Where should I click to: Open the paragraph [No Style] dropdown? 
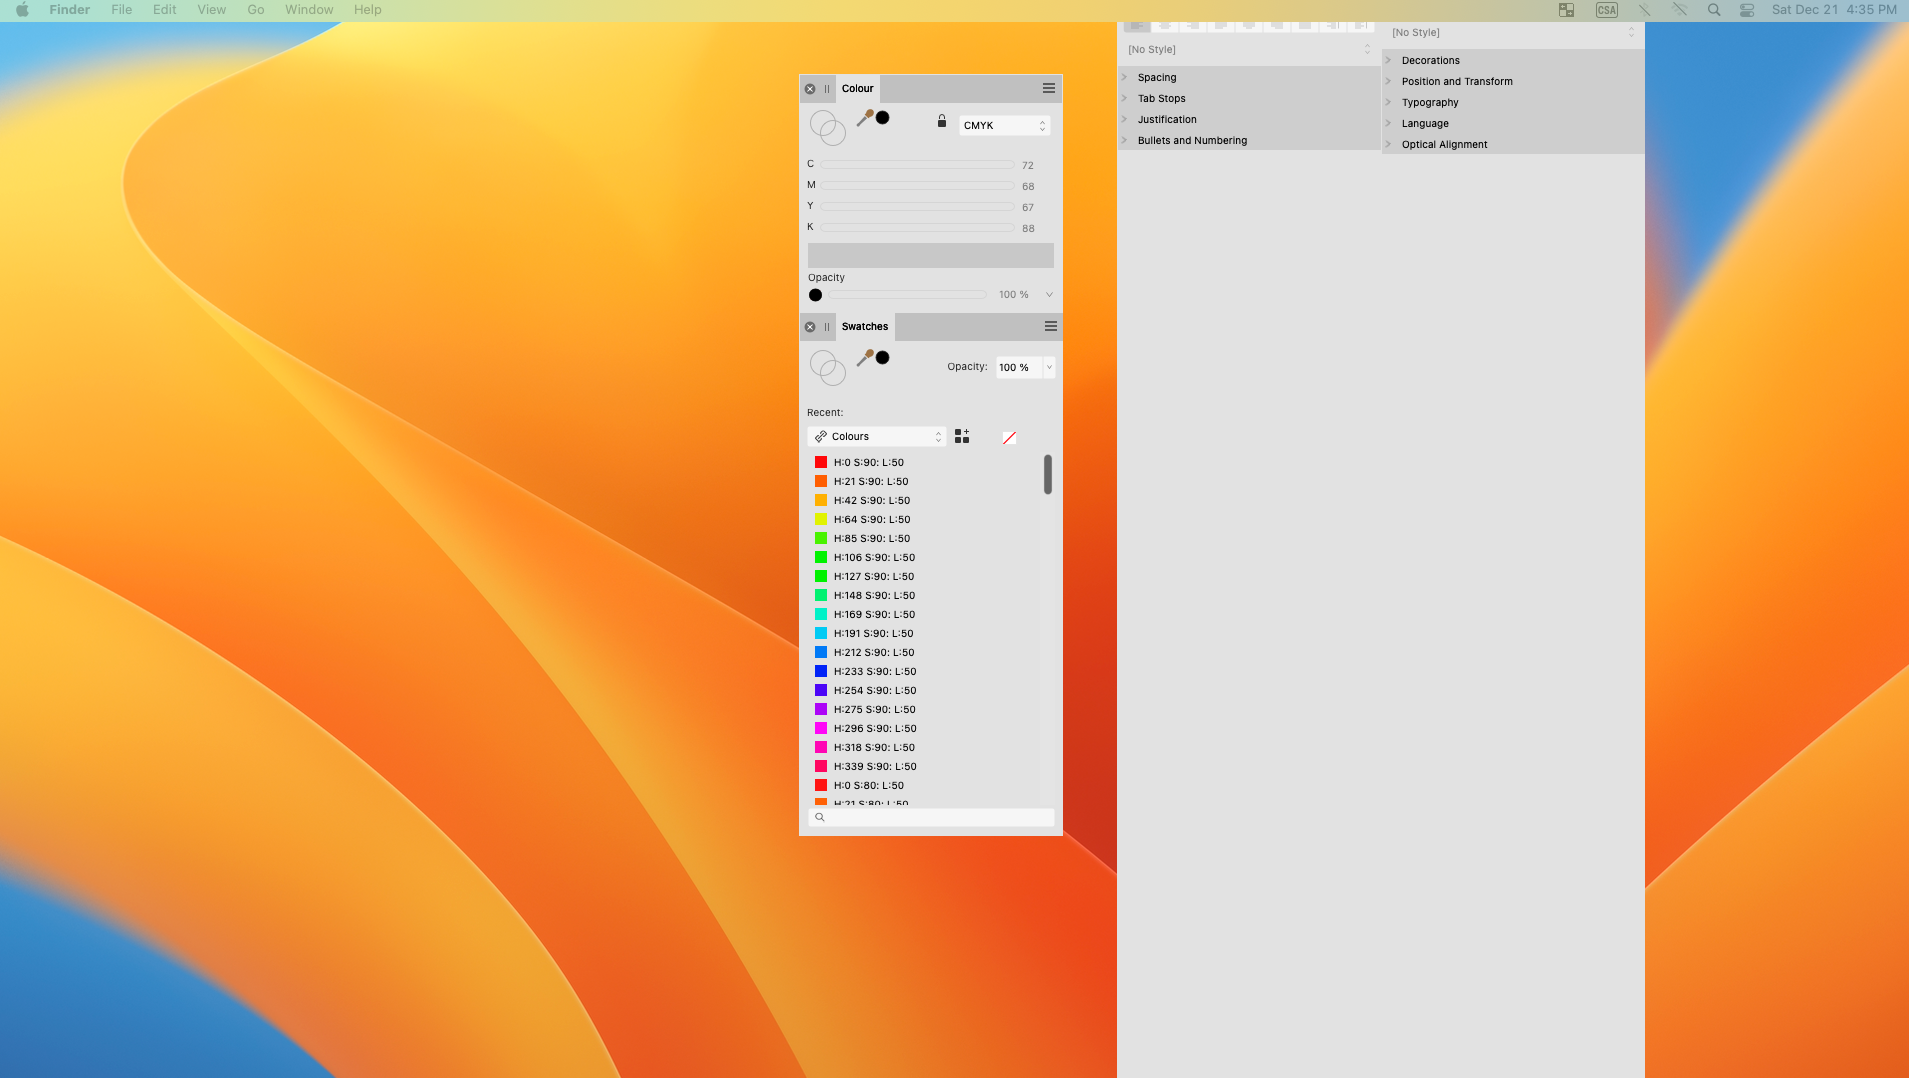pyautogui.click(x=1248, y=49)
